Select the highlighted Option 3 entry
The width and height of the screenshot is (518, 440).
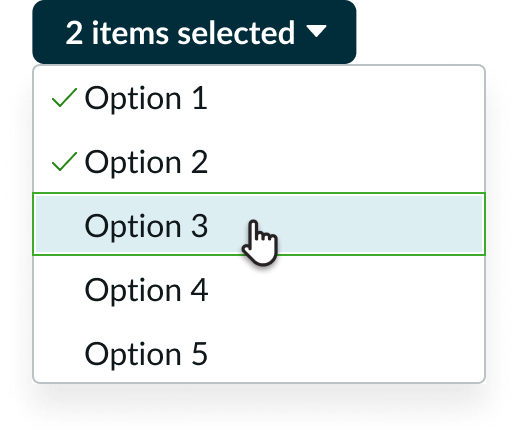click(x=259, y=224)
